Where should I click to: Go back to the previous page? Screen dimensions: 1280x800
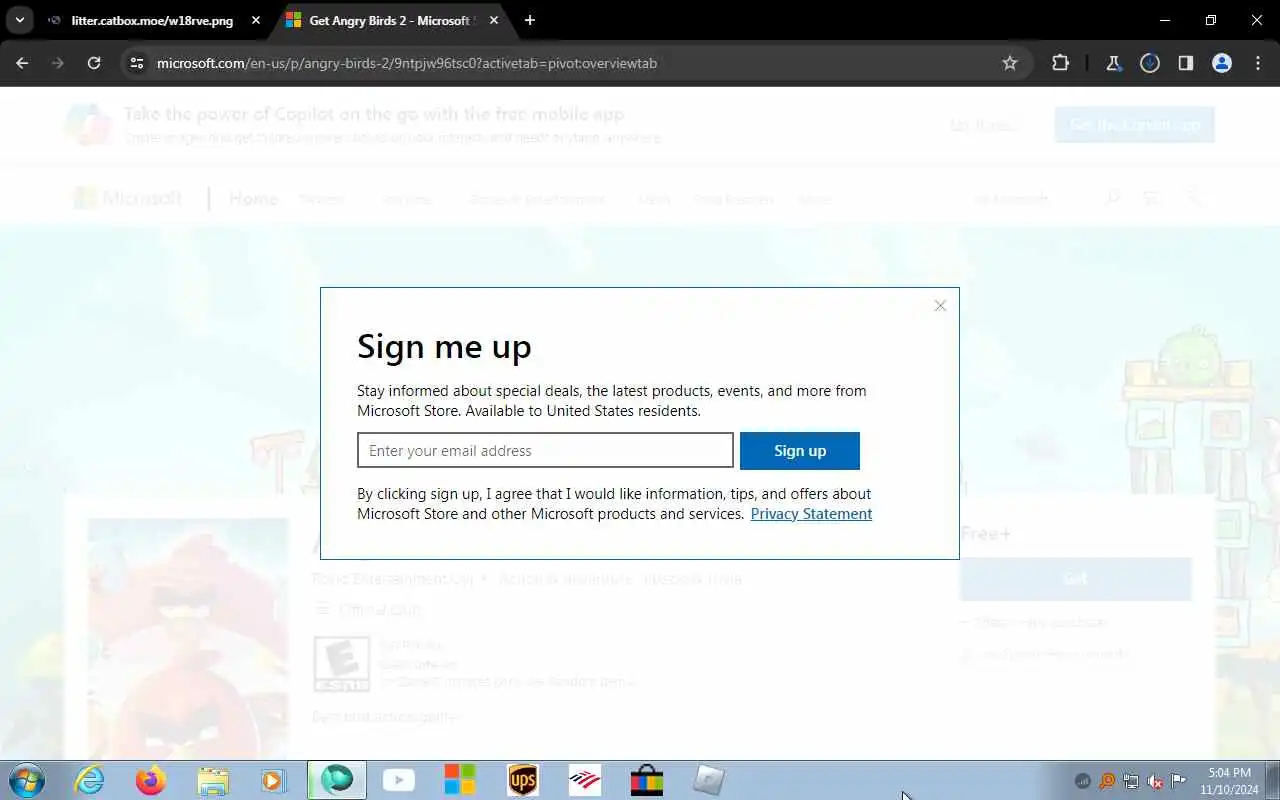22,63
